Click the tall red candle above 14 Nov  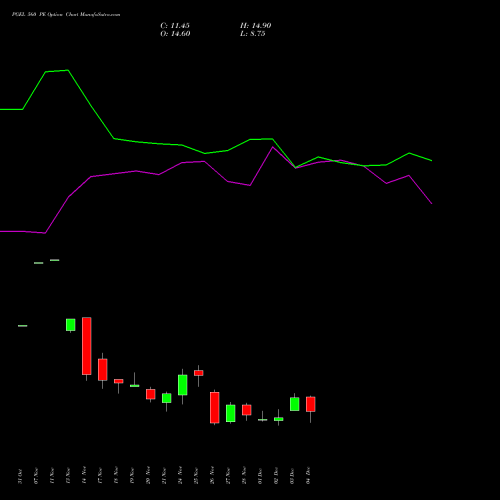pyautogui.click(x=87, y=346)
